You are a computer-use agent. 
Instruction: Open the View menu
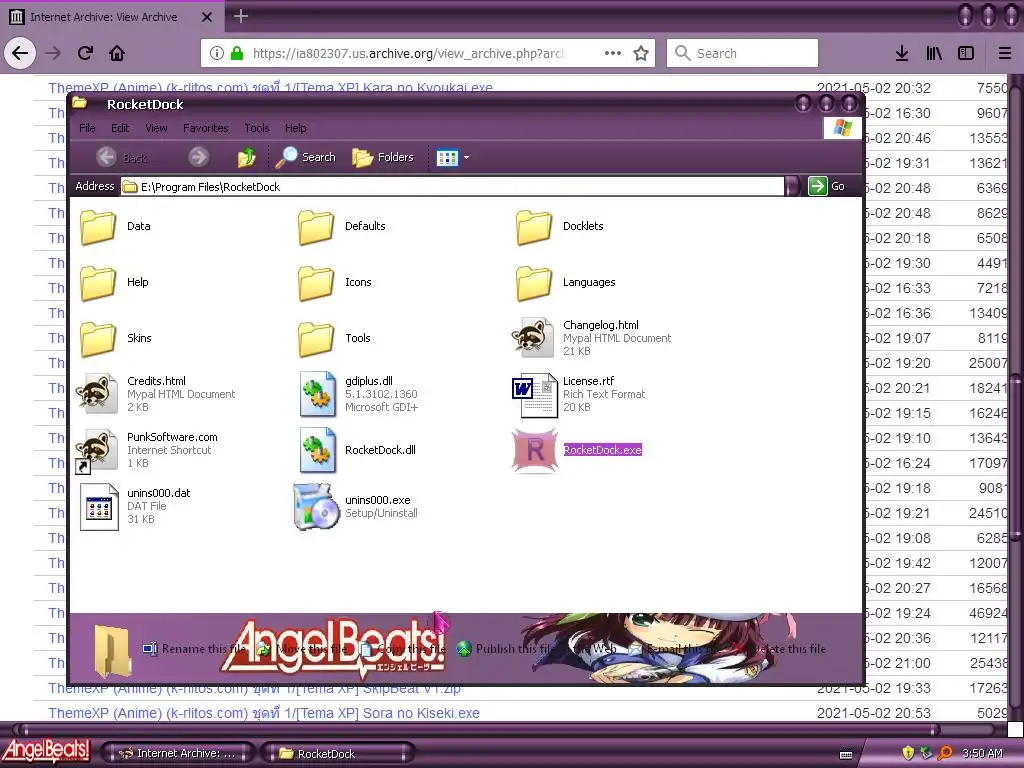coord(156,128)
